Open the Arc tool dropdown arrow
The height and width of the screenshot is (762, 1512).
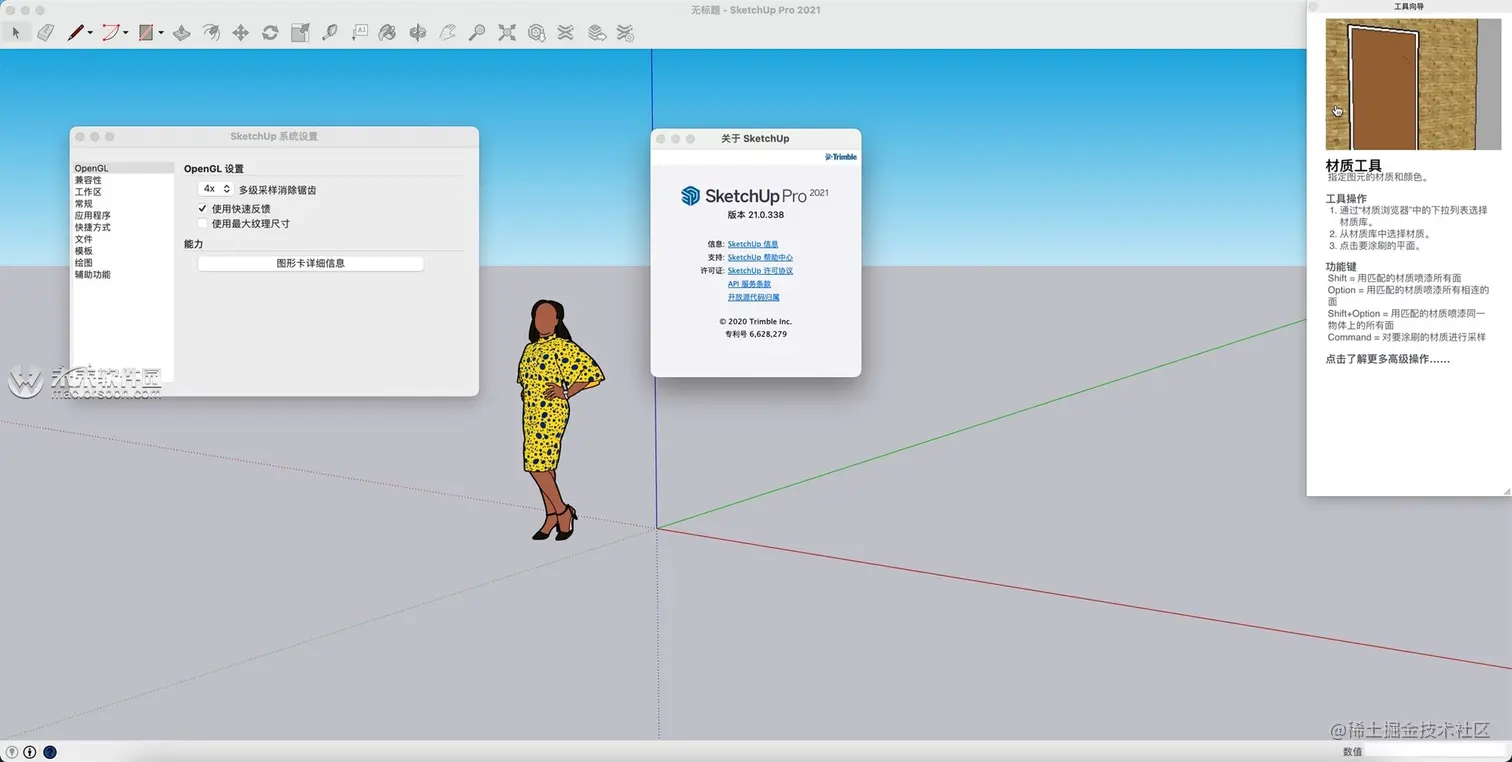click(126, 33)
